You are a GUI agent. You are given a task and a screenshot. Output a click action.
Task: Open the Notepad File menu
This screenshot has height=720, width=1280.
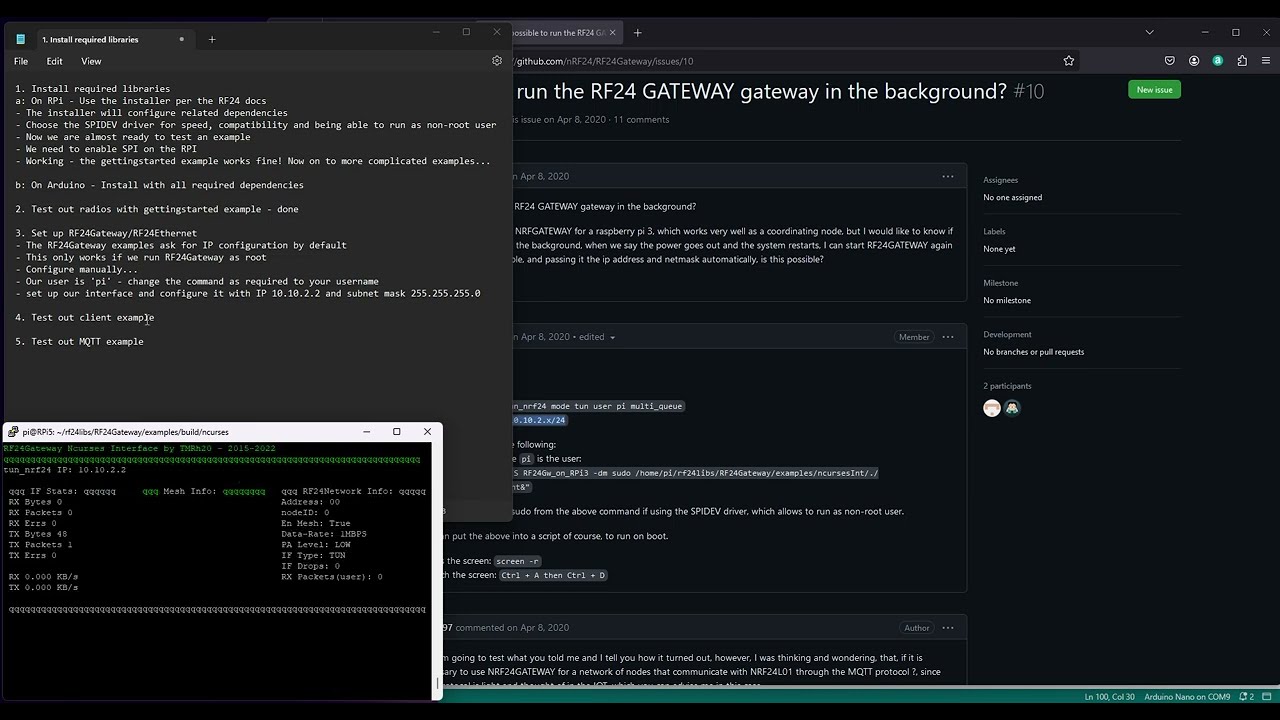(21, 61)
